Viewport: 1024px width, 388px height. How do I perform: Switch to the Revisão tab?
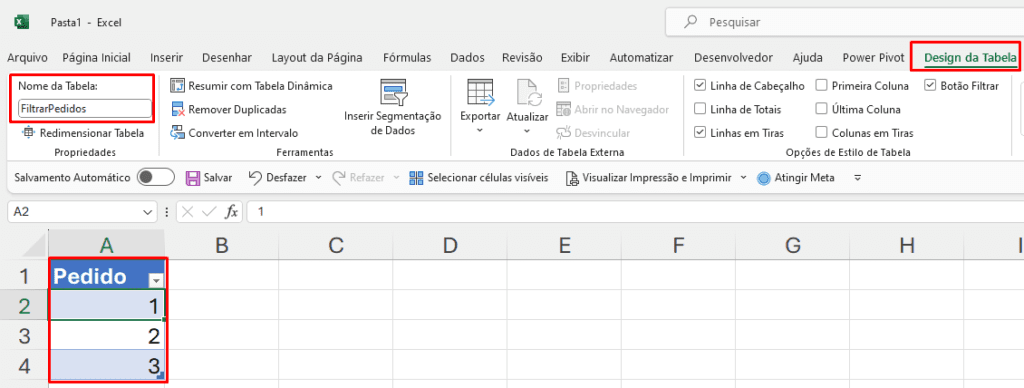pos(522,57)
